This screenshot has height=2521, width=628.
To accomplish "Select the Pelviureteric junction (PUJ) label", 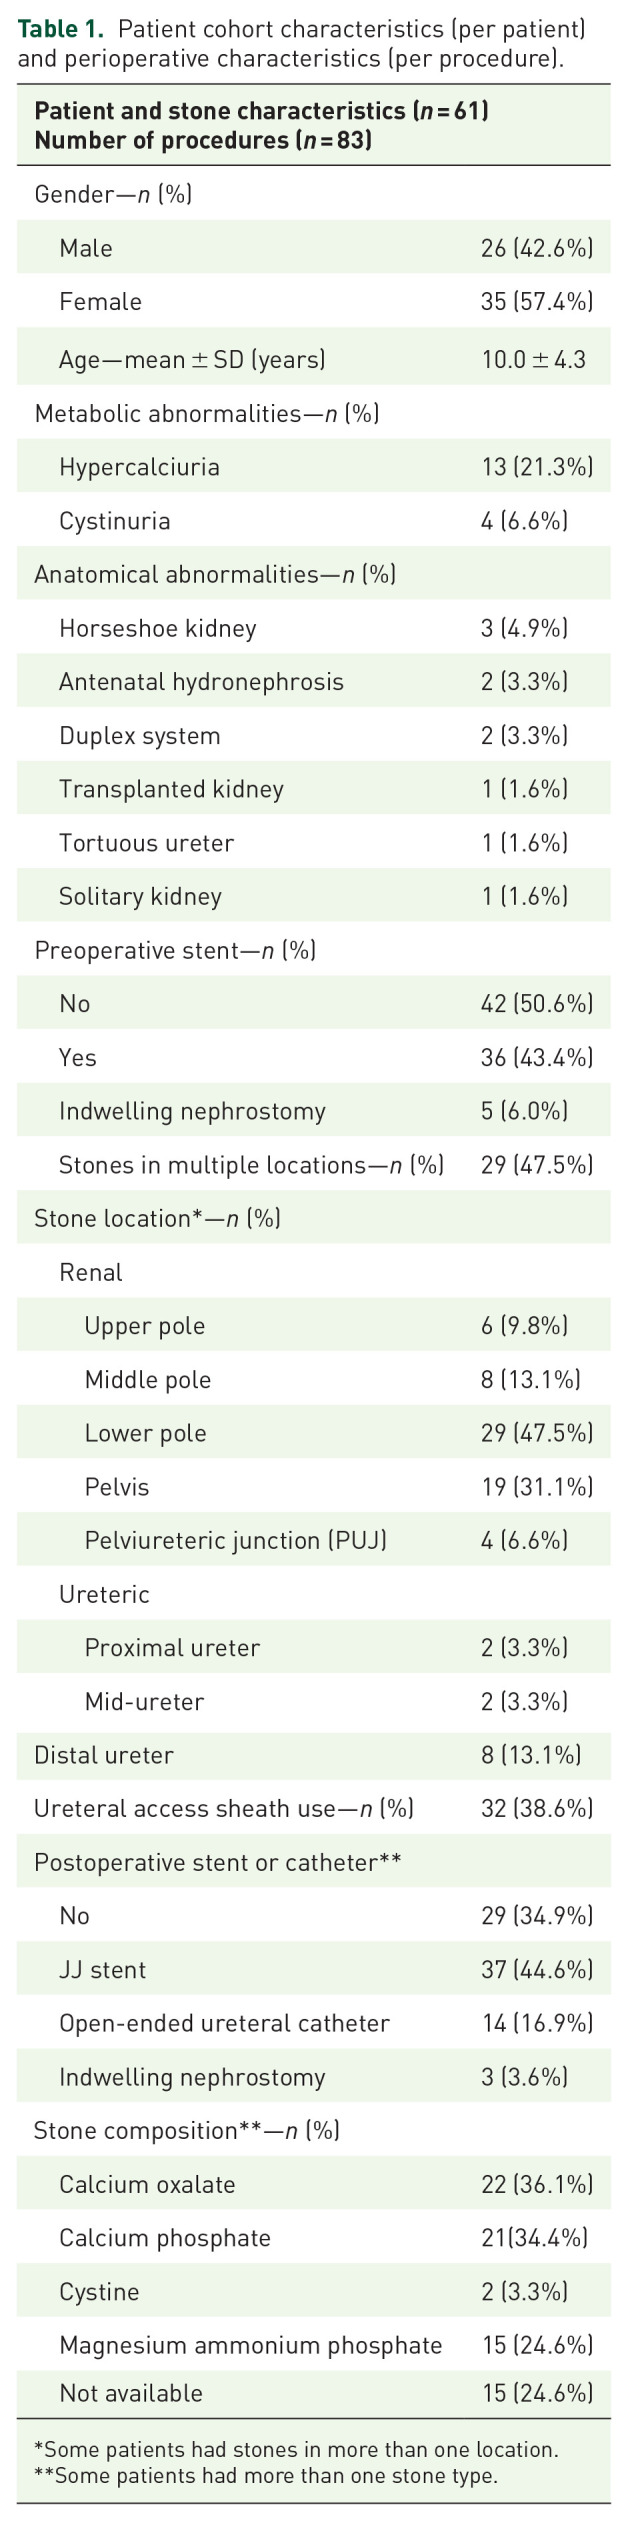I will [x=235, y=1540].
